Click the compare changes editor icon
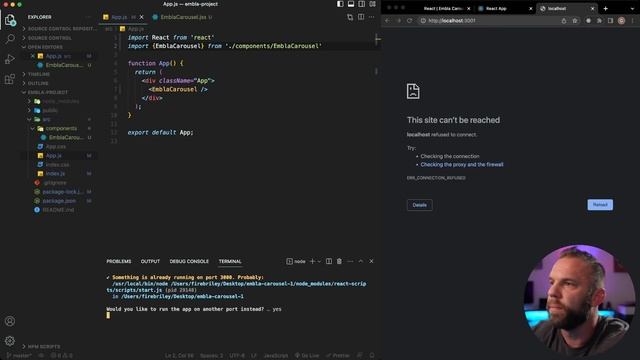The height and width of the screenshot is (360, 640). click(x=350, y=17)
